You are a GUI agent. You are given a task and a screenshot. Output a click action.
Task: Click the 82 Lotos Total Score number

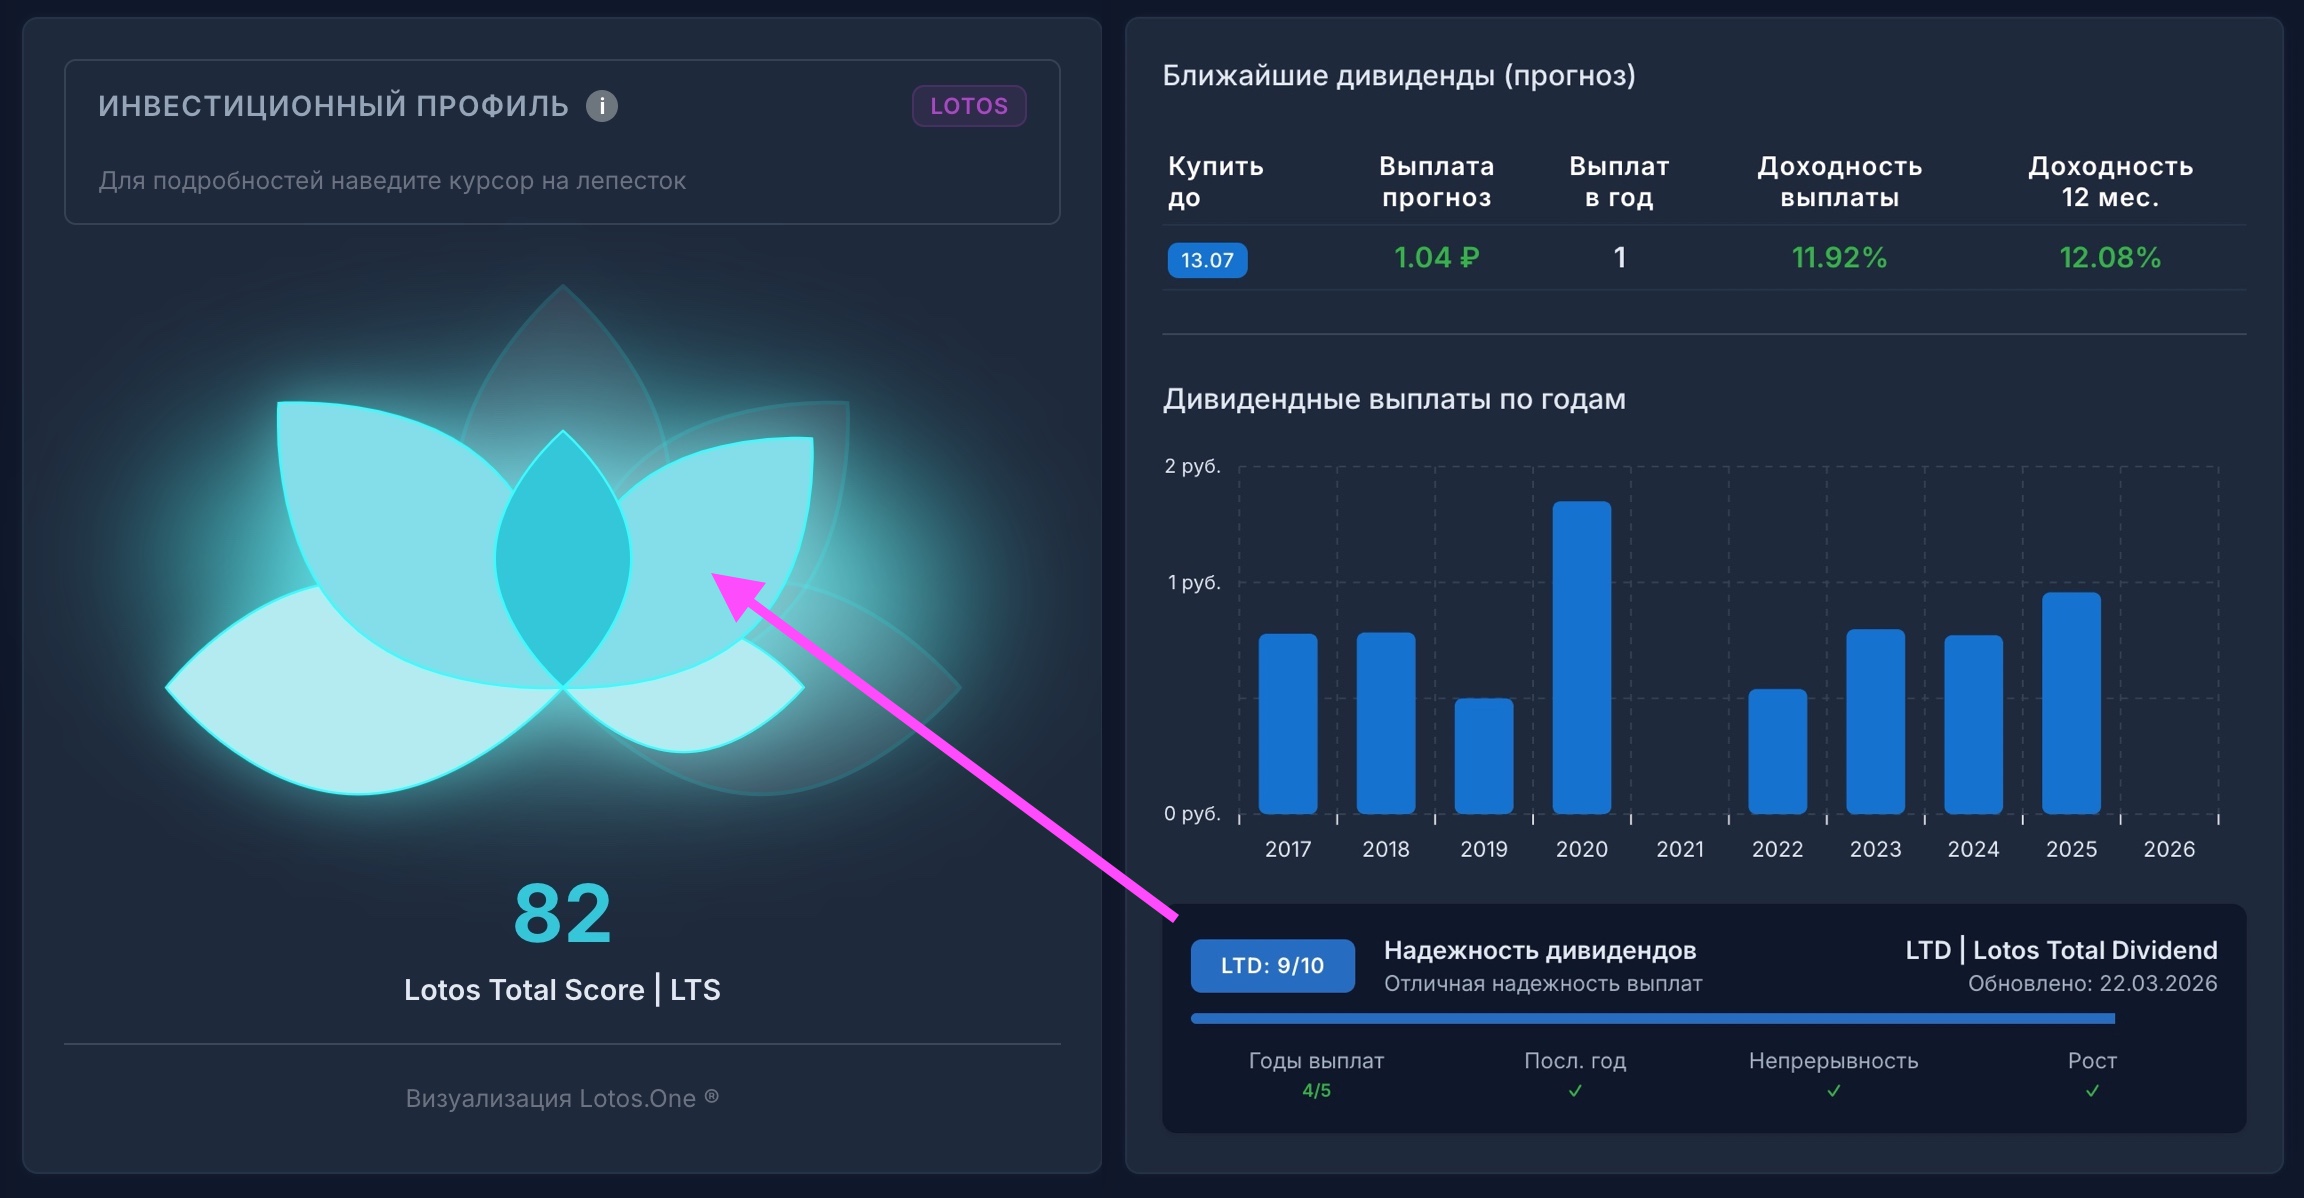tap(562, 912)
